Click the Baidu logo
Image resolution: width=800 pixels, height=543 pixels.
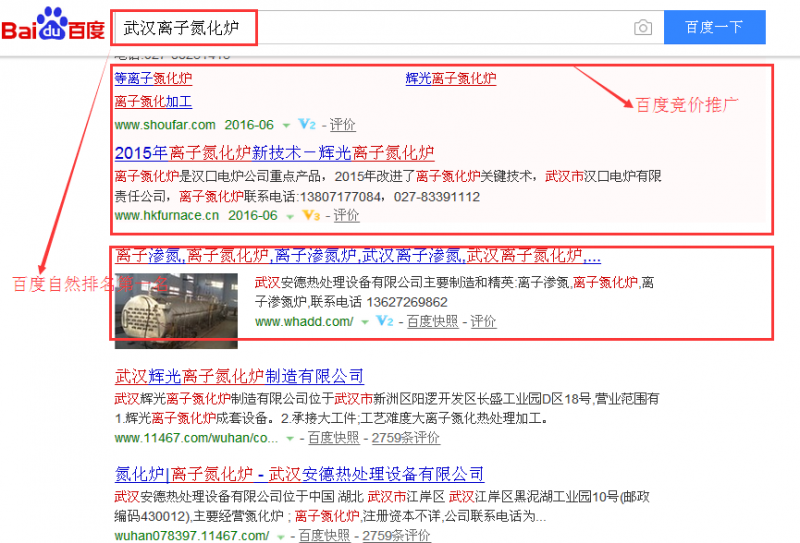click(52, 25)
